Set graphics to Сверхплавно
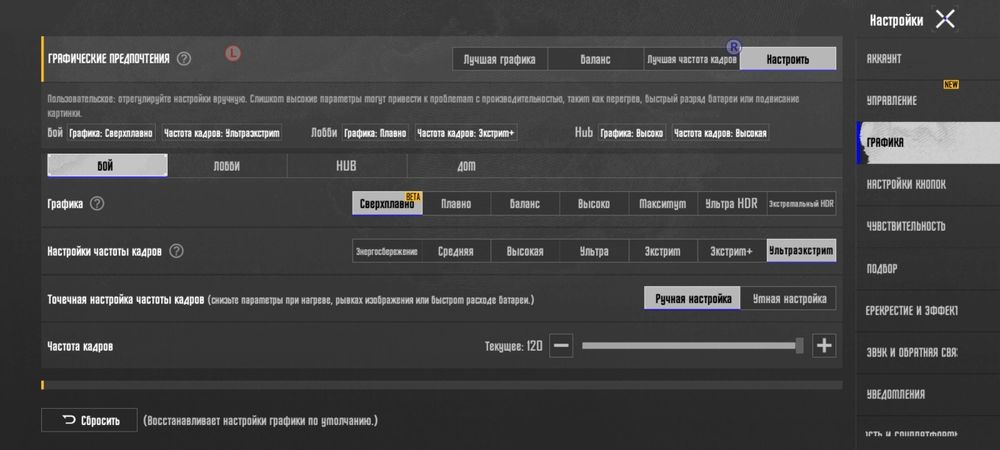1000x450 pixels. pyautogui.click(x=386, y=204)
